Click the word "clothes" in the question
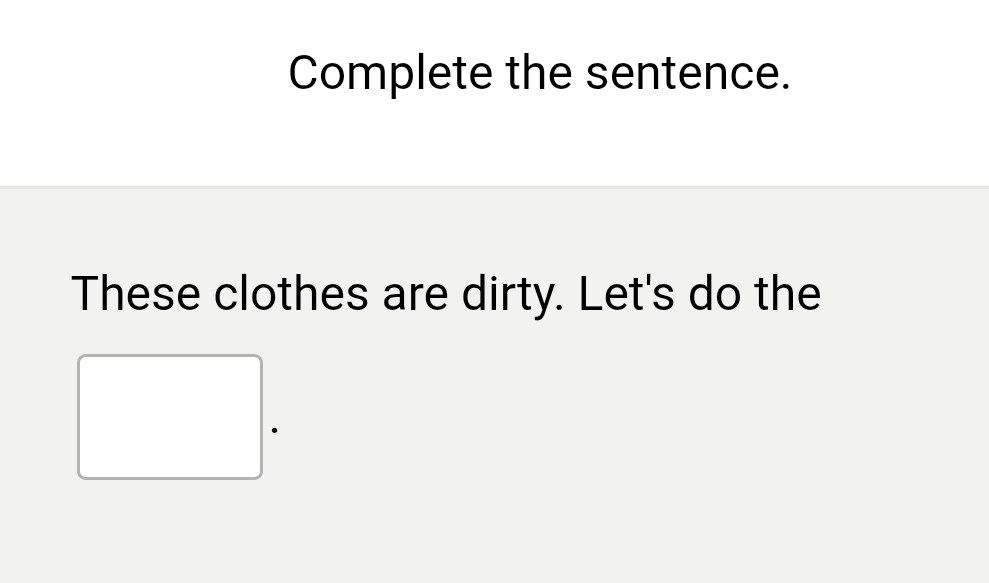This screenshot has height=583, width=989. coord(291,294)
